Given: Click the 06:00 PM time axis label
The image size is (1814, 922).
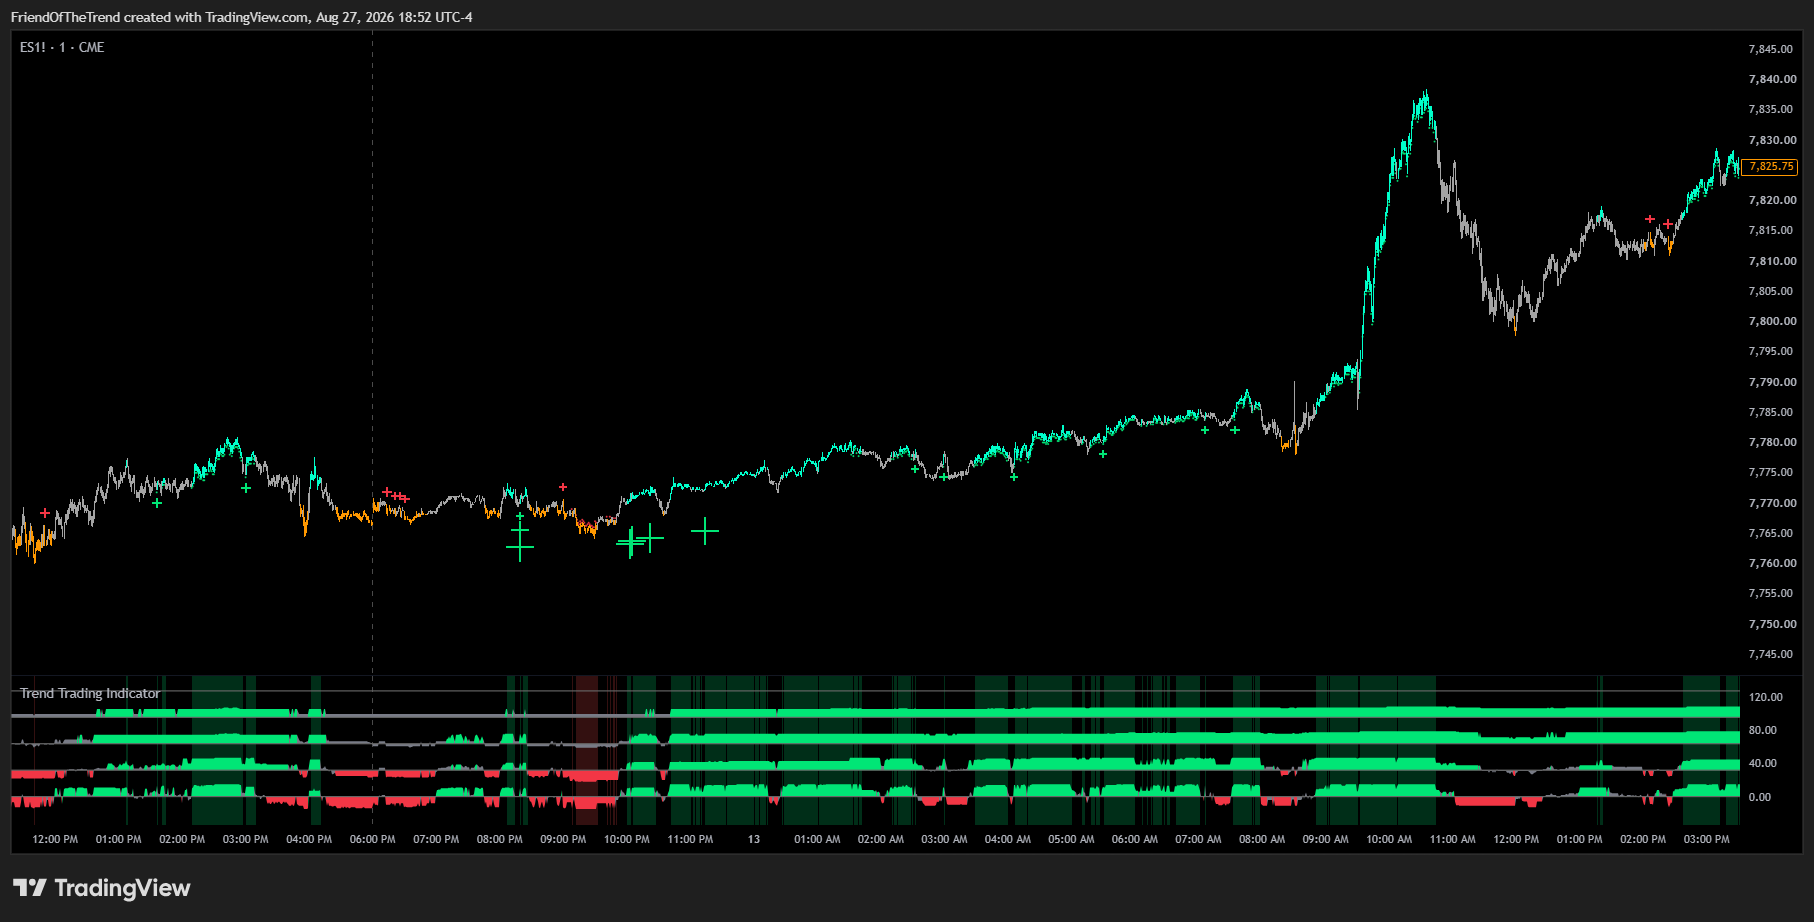Looking at the screenshot, I should click(372, 839).
